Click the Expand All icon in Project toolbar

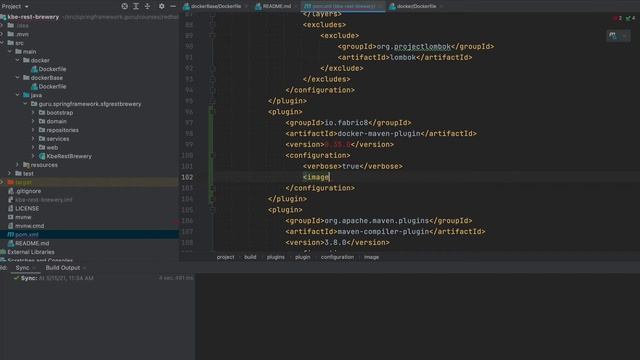(x=136, y=6)
